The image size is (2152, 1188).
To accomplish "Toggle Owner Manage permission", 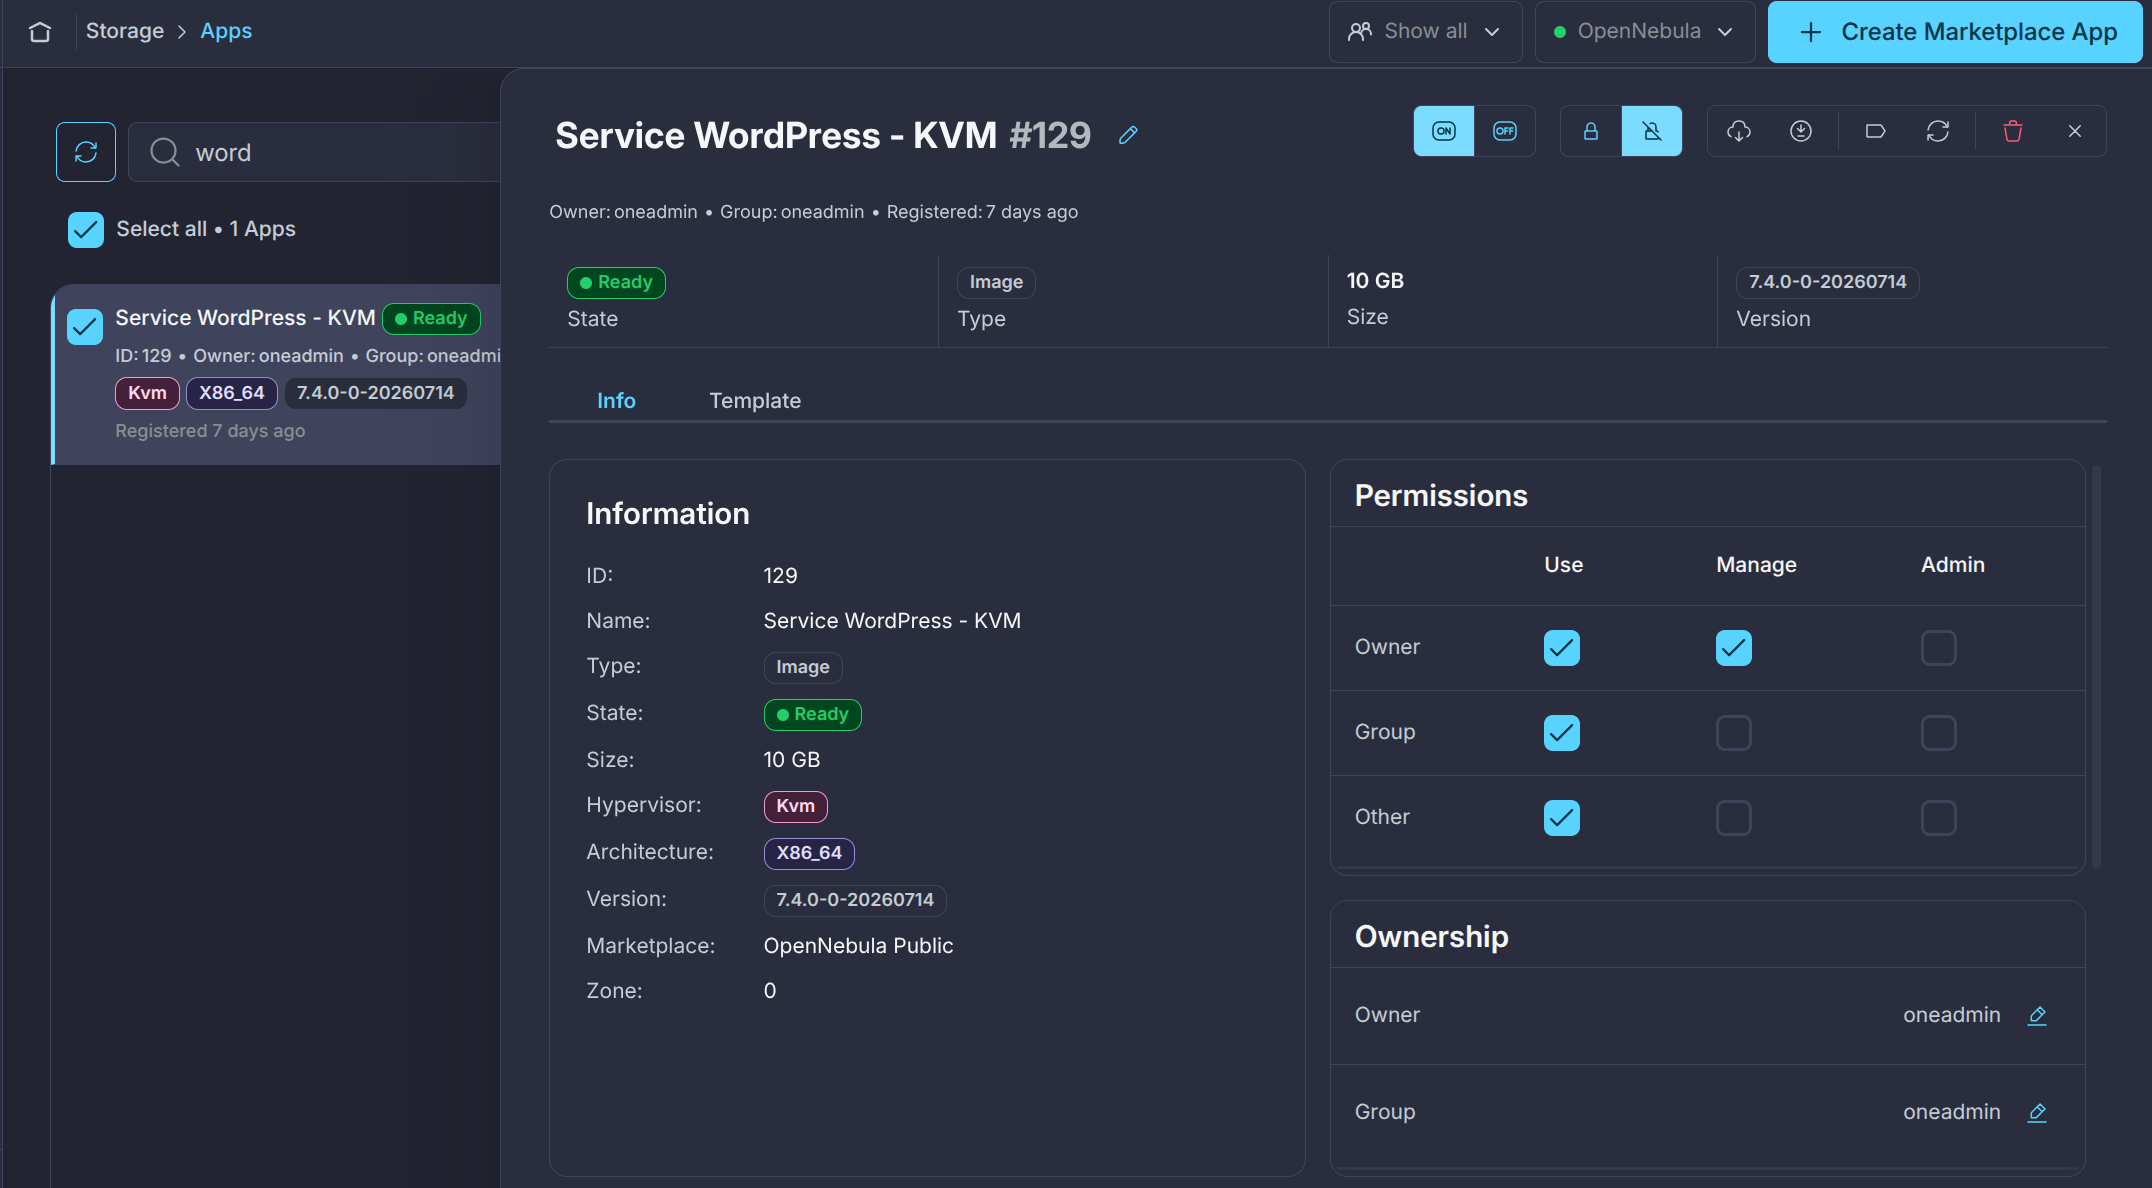I will pyautogui.click(x=1734, y=648).
